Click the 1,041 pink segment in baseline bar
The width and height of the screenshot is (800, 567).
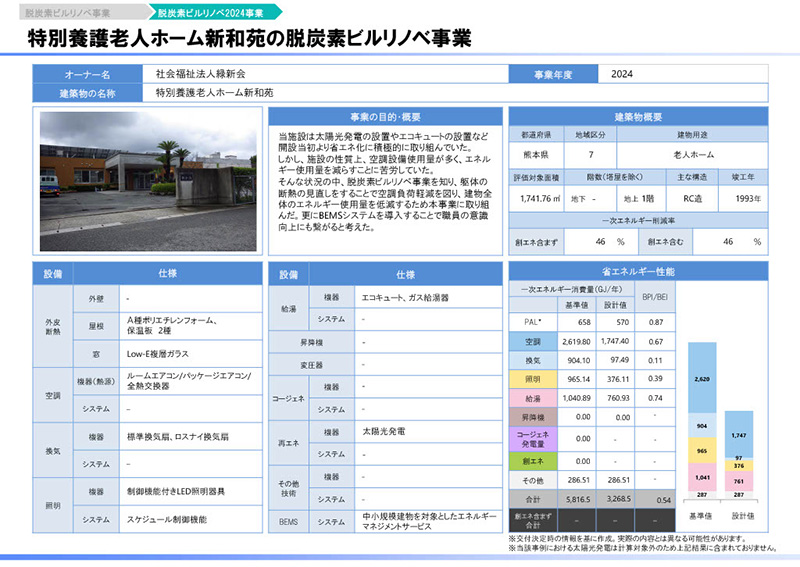point(702,477)
